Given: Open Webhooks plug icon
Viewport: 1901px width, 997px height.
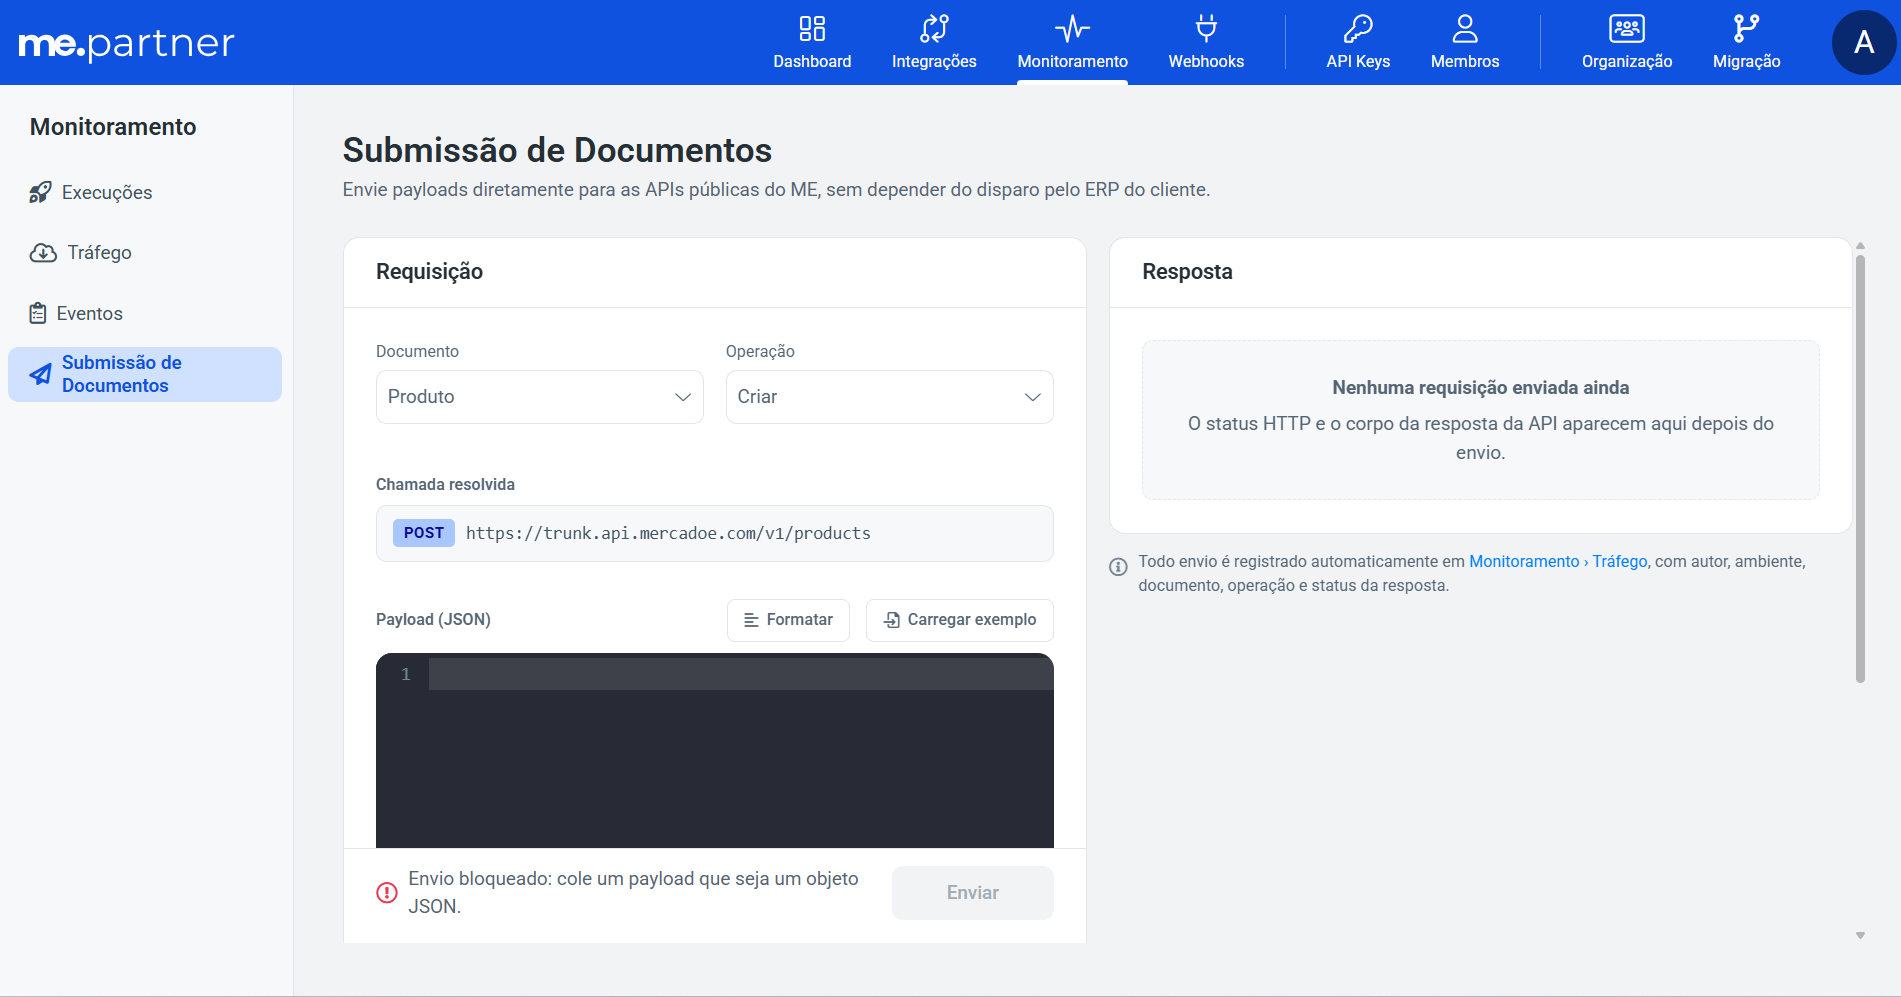Looking at the screenshot, I should point(1206,28).
